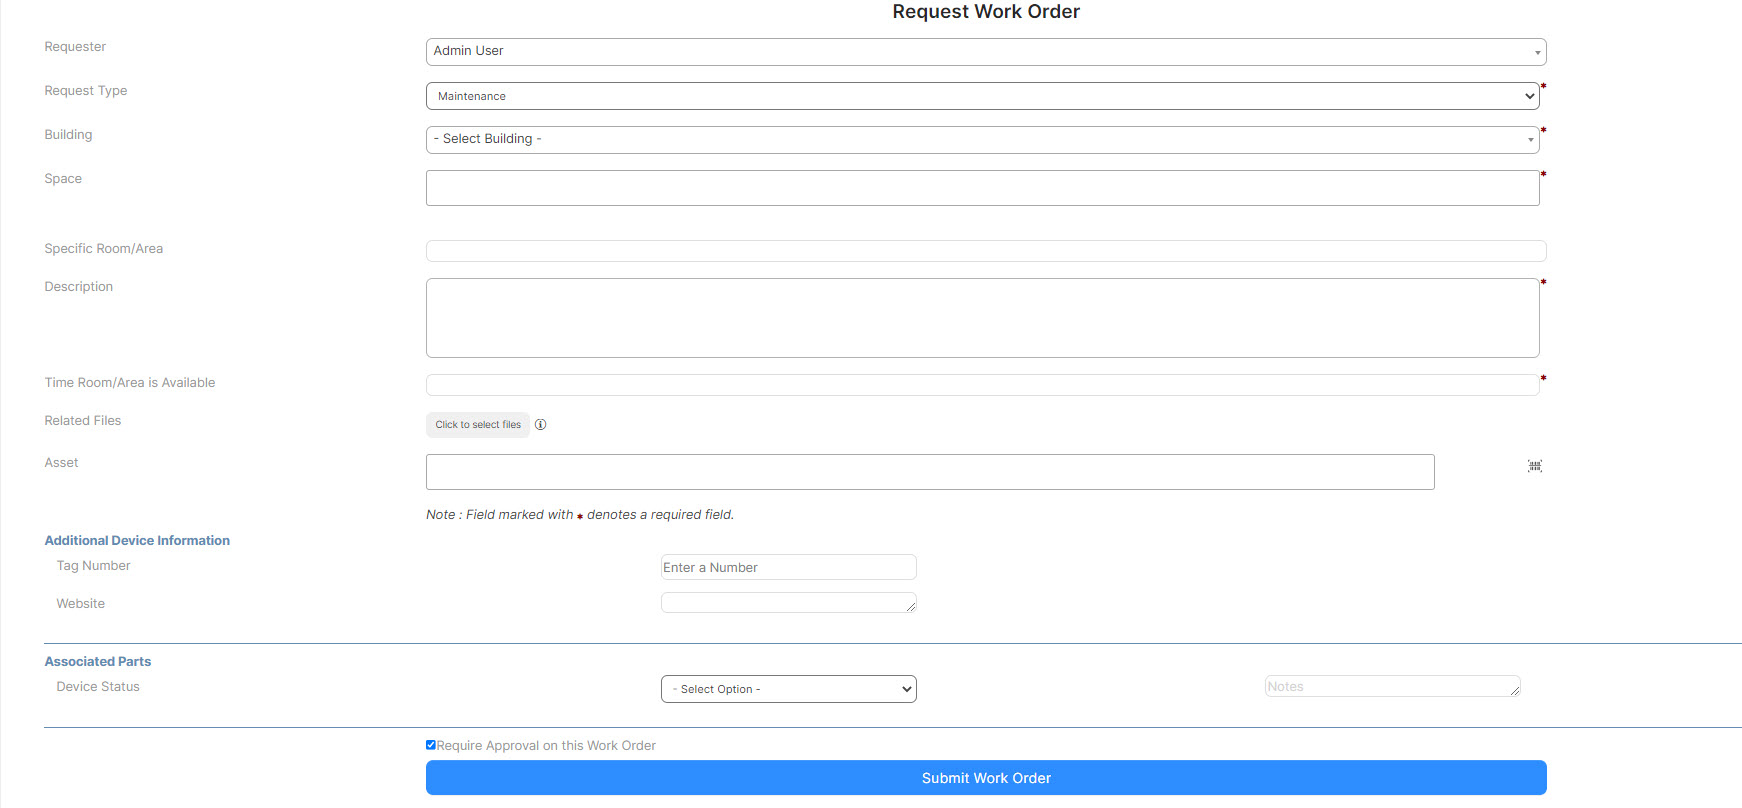This screenshot has width=1742, height=808.
Task: Click the 'Request Work Order' title
Action: click(986, 12)
